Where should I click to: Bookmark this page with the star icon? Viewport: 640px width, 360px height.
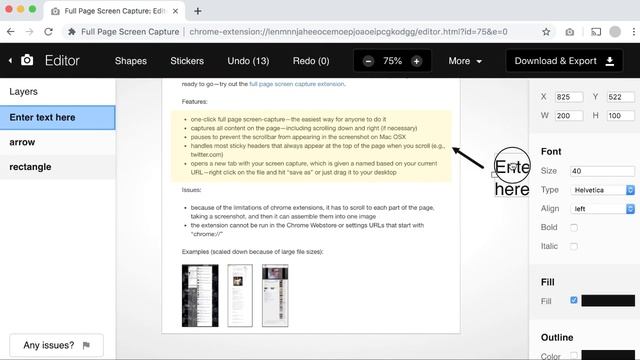click(546, 32)
